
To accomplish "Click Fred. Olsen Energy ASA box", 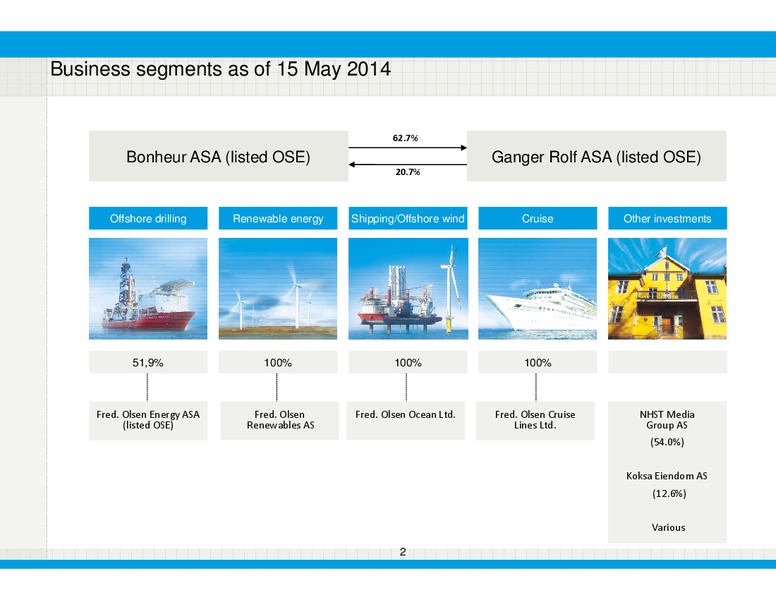I will pyautogui.click(x=148, y=420).
